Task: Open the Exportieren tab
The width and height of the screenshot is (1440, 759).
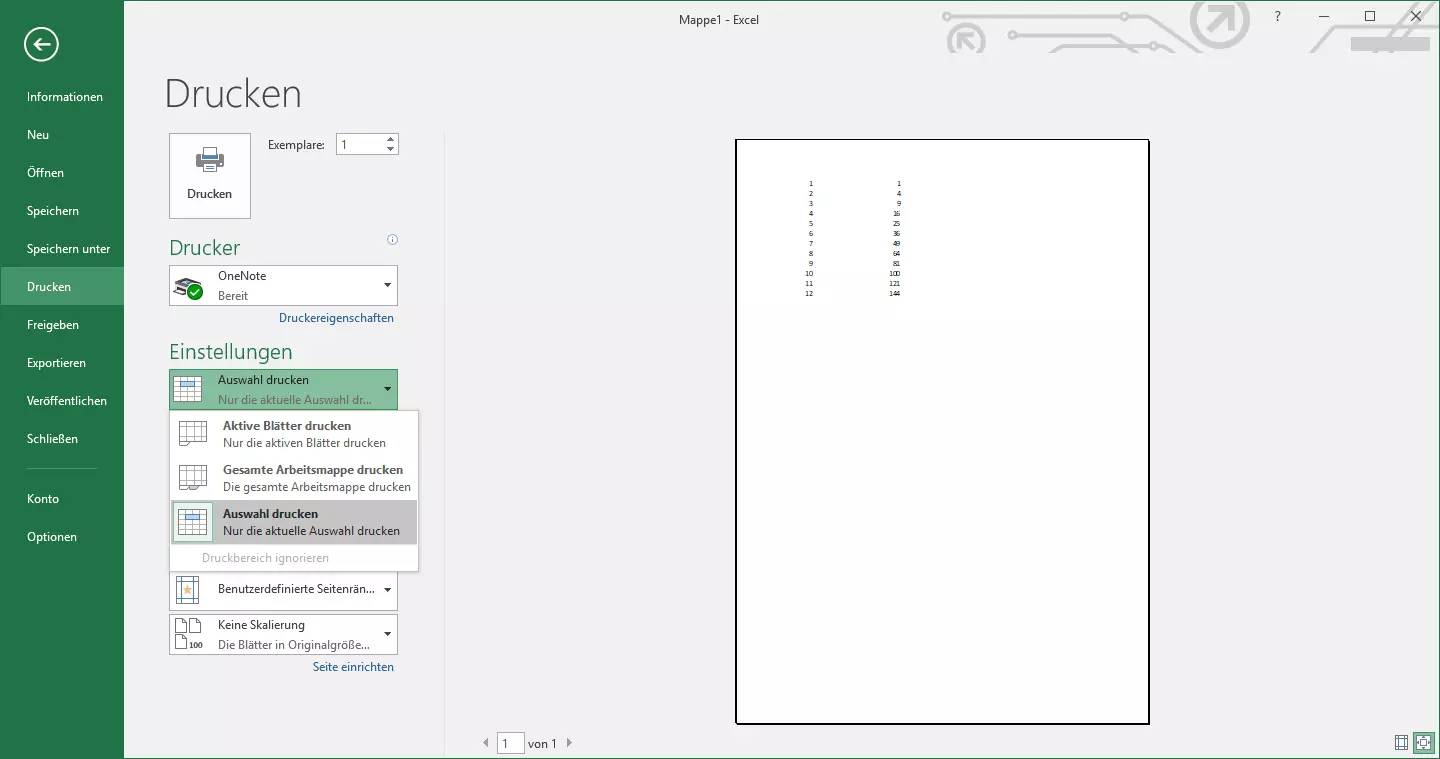Action: pos(62,363)
